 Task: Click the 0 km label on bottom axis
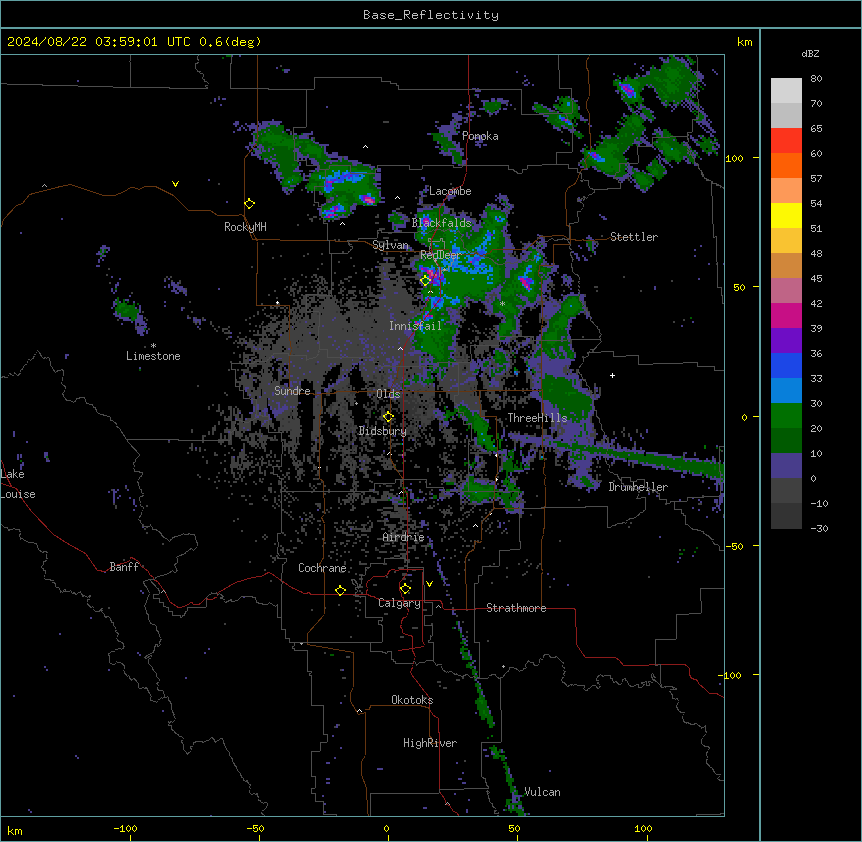click(x=386, y=828)
